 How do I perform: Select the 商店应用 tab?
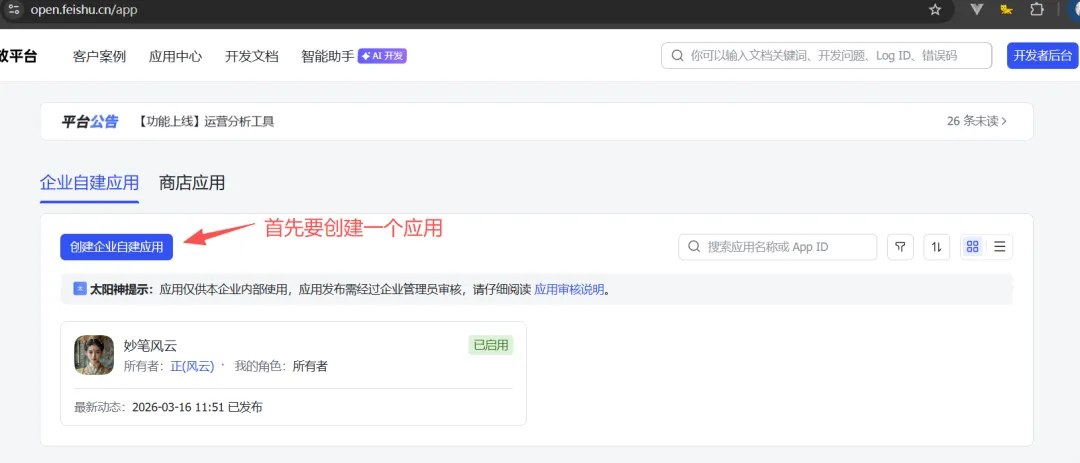click(x=191, y=183)
